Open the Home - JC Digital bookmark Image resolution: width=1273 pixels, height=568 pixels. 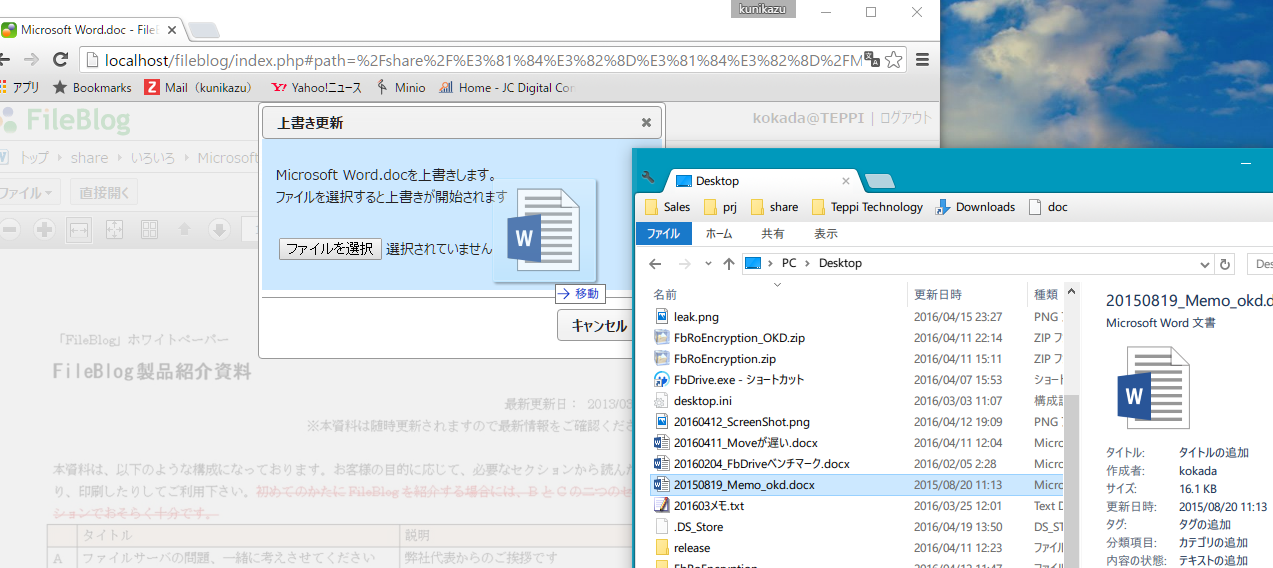pos(506,88)
